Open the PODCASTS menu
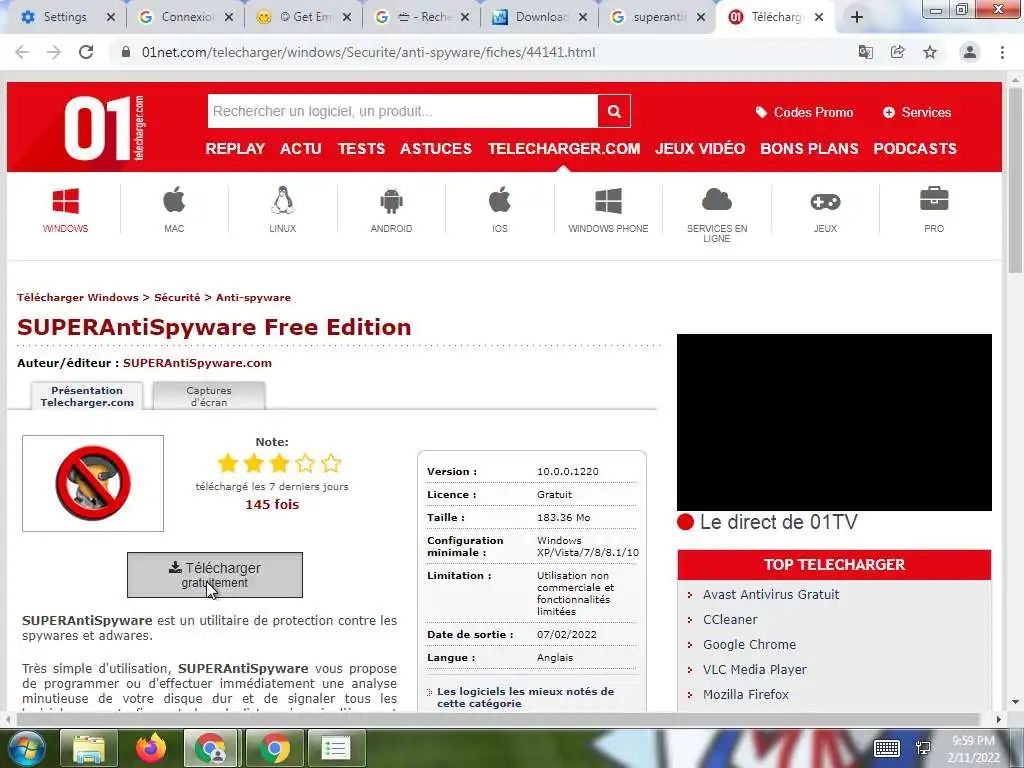This screenshot has height=768, width=1024. [915, 148]
